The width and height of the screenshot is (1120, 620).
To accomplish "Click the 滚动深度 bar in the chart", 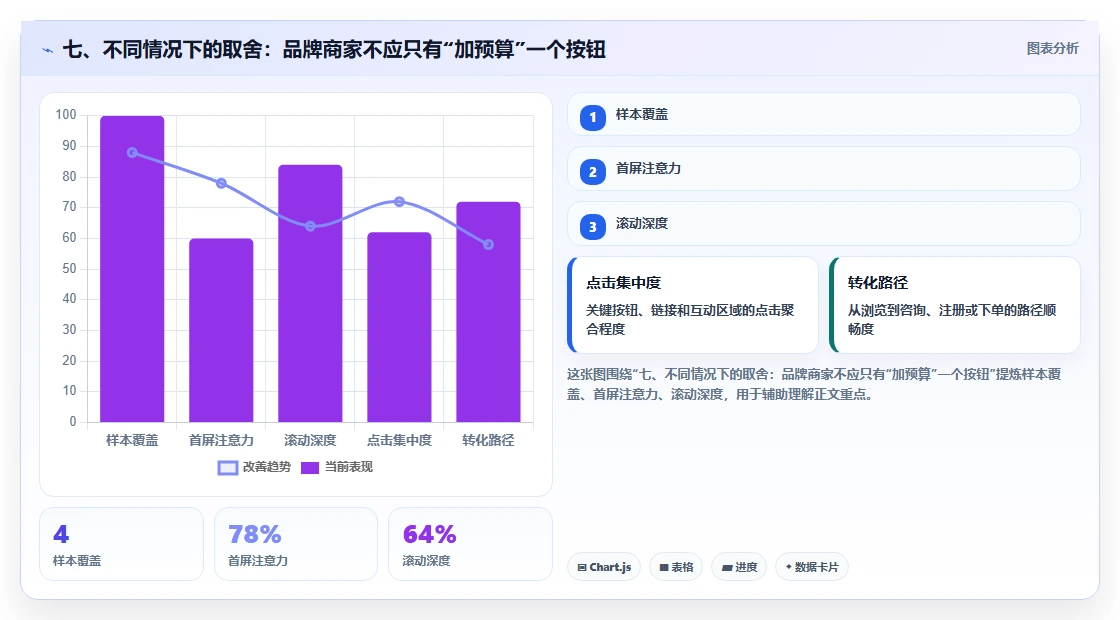I will point(310,293).
